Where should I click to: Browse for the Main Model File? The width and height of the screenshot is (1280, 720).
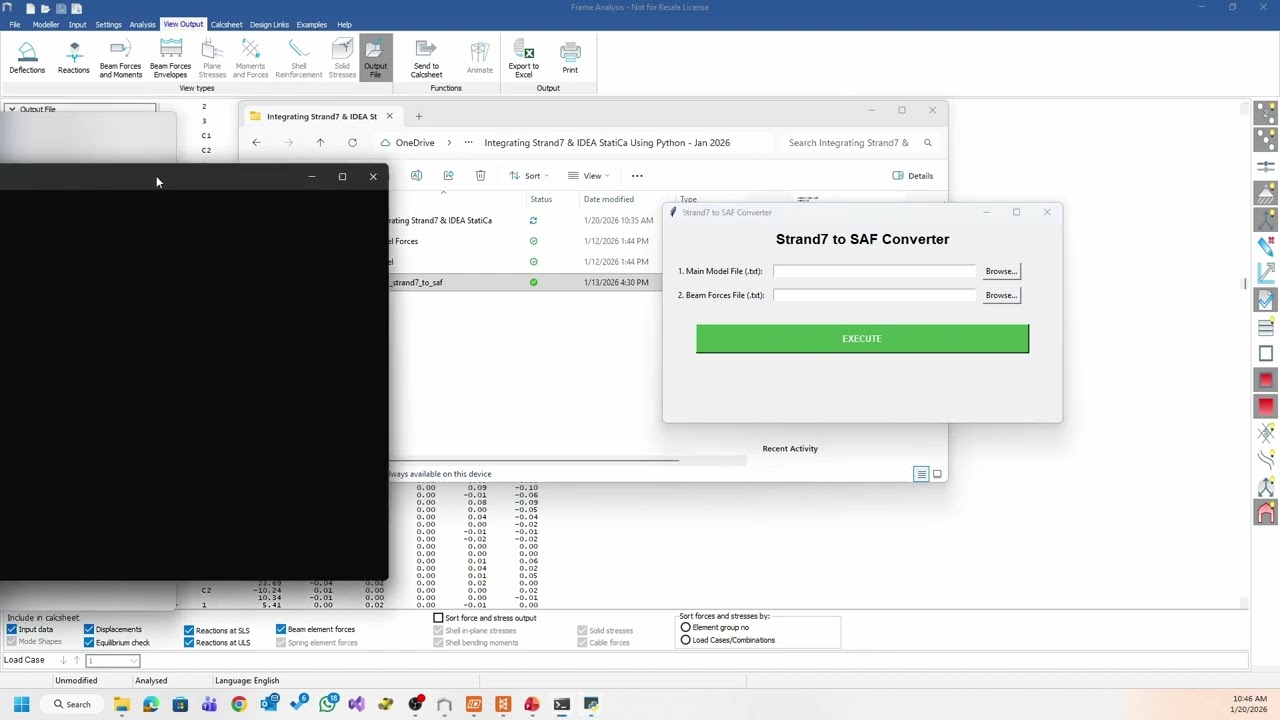tap(1001, 271)
